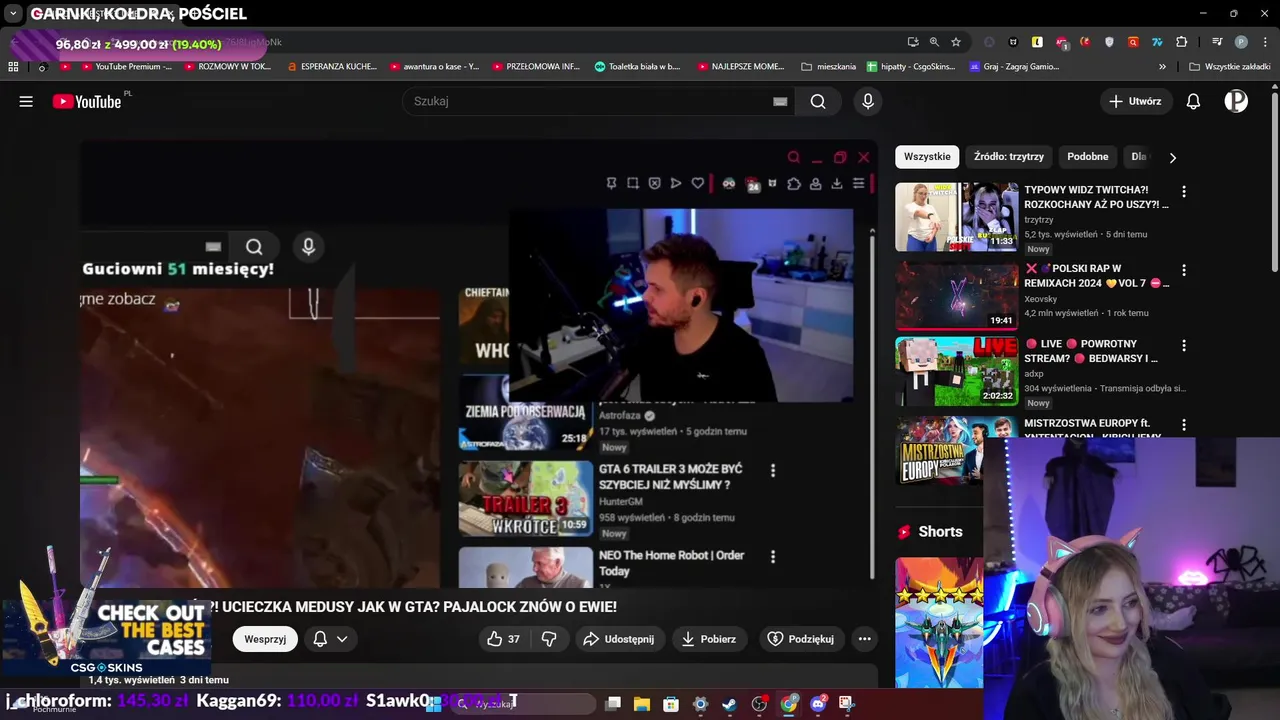Open options for GTA 6 TRAILER 3 video
Viewport: 1280px width, 720px height.
(772, 470)
